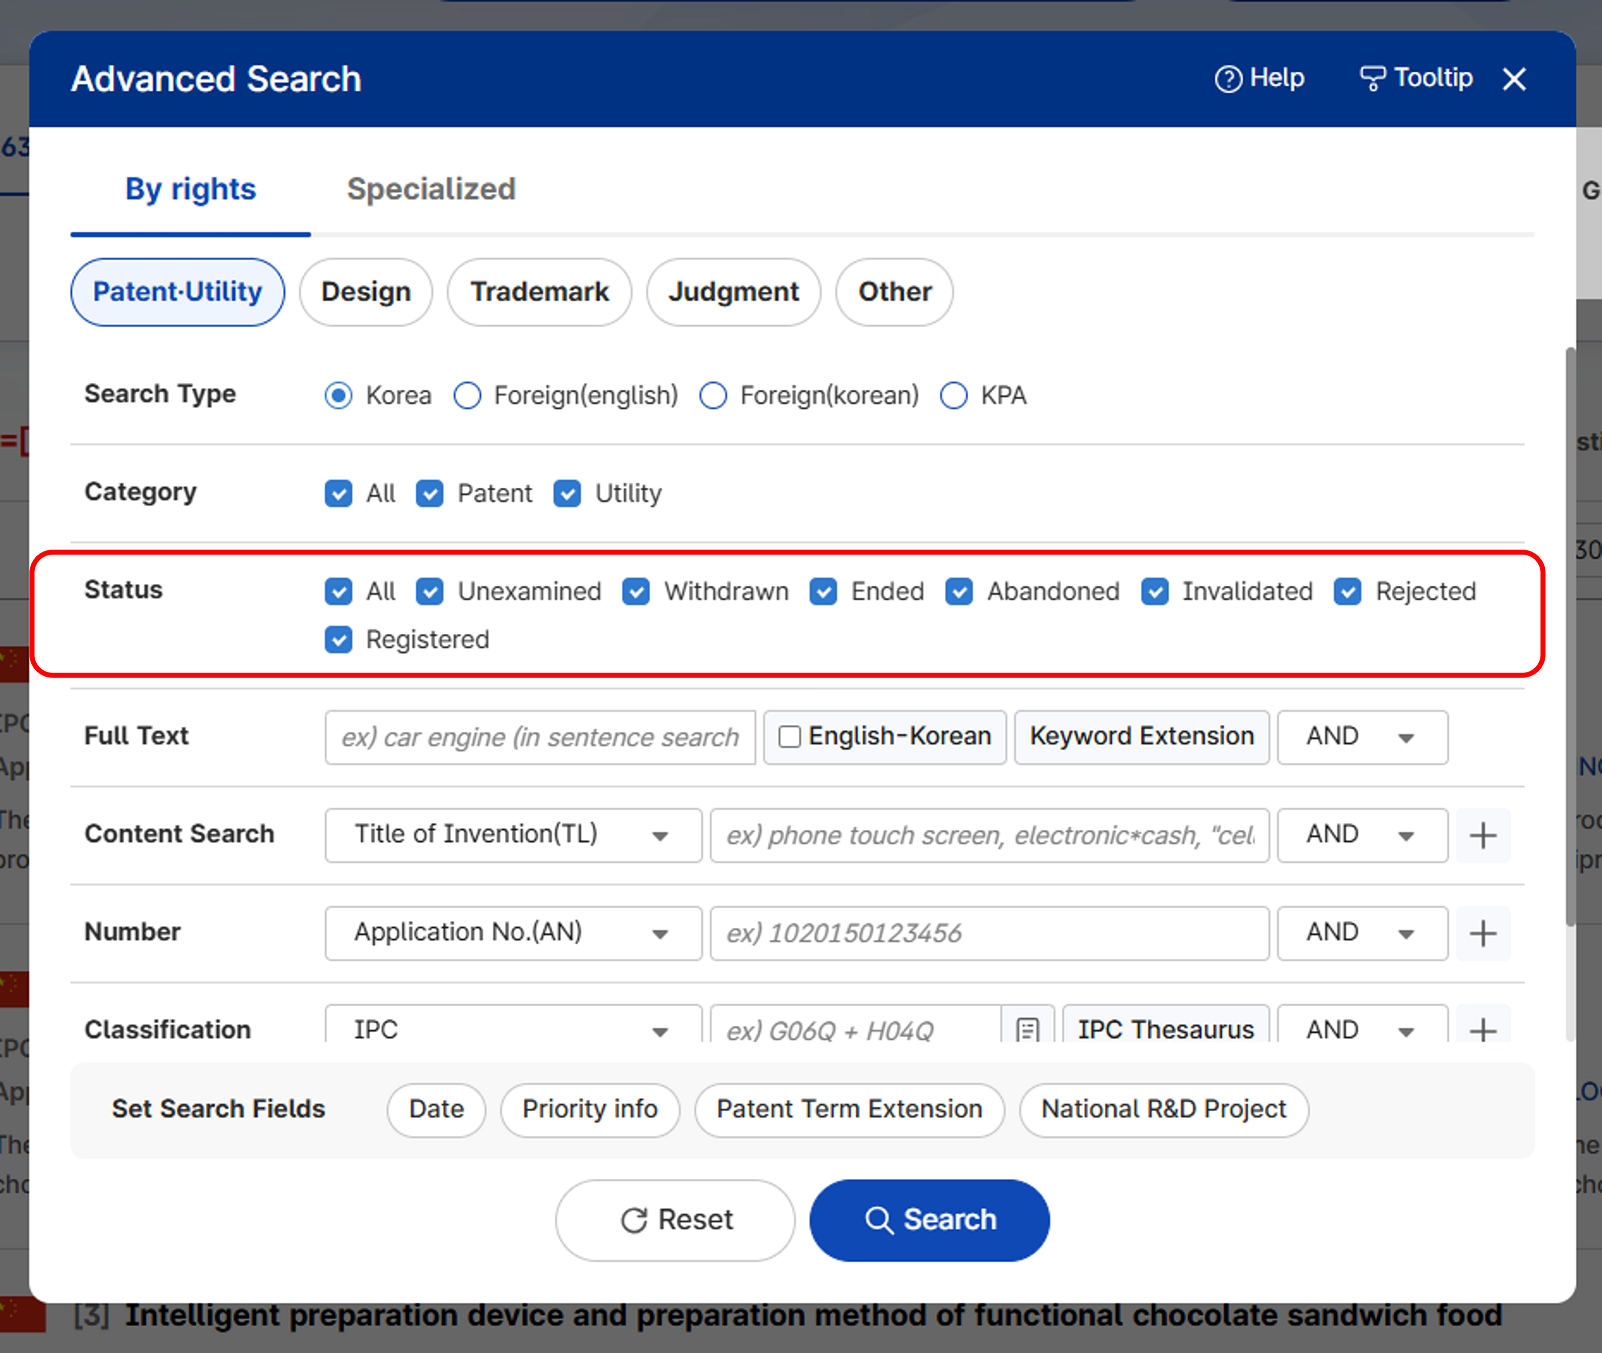Switch to the Specialized tab
Viewport: 1602px width, 1353px height.
tap(431, 189)
